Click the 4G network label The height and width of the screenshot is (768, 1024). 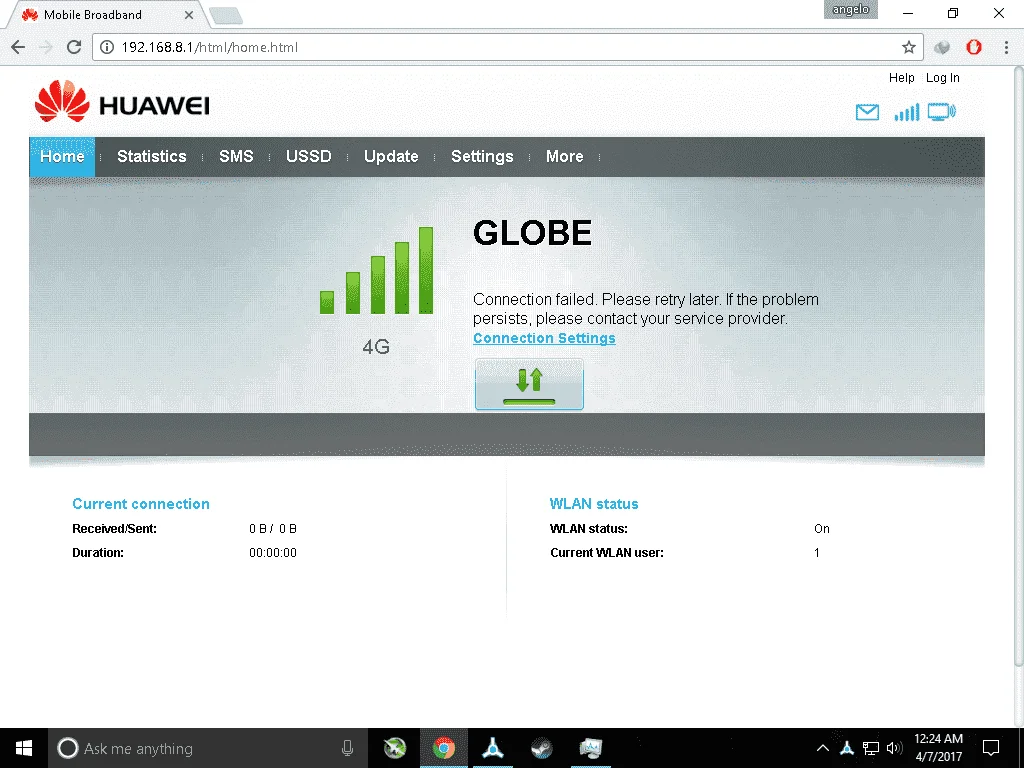(x=376, y=347)
